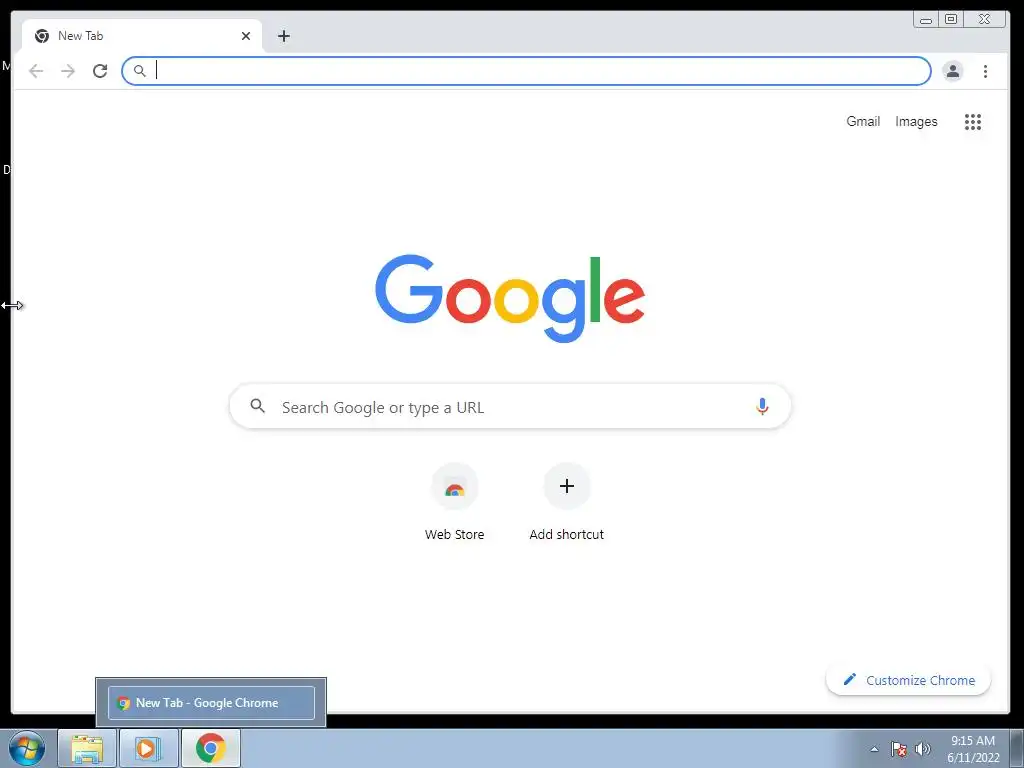
Task: Select New Tab - Google Chrome taskbar preview
Action: click(x=211, y=703)
